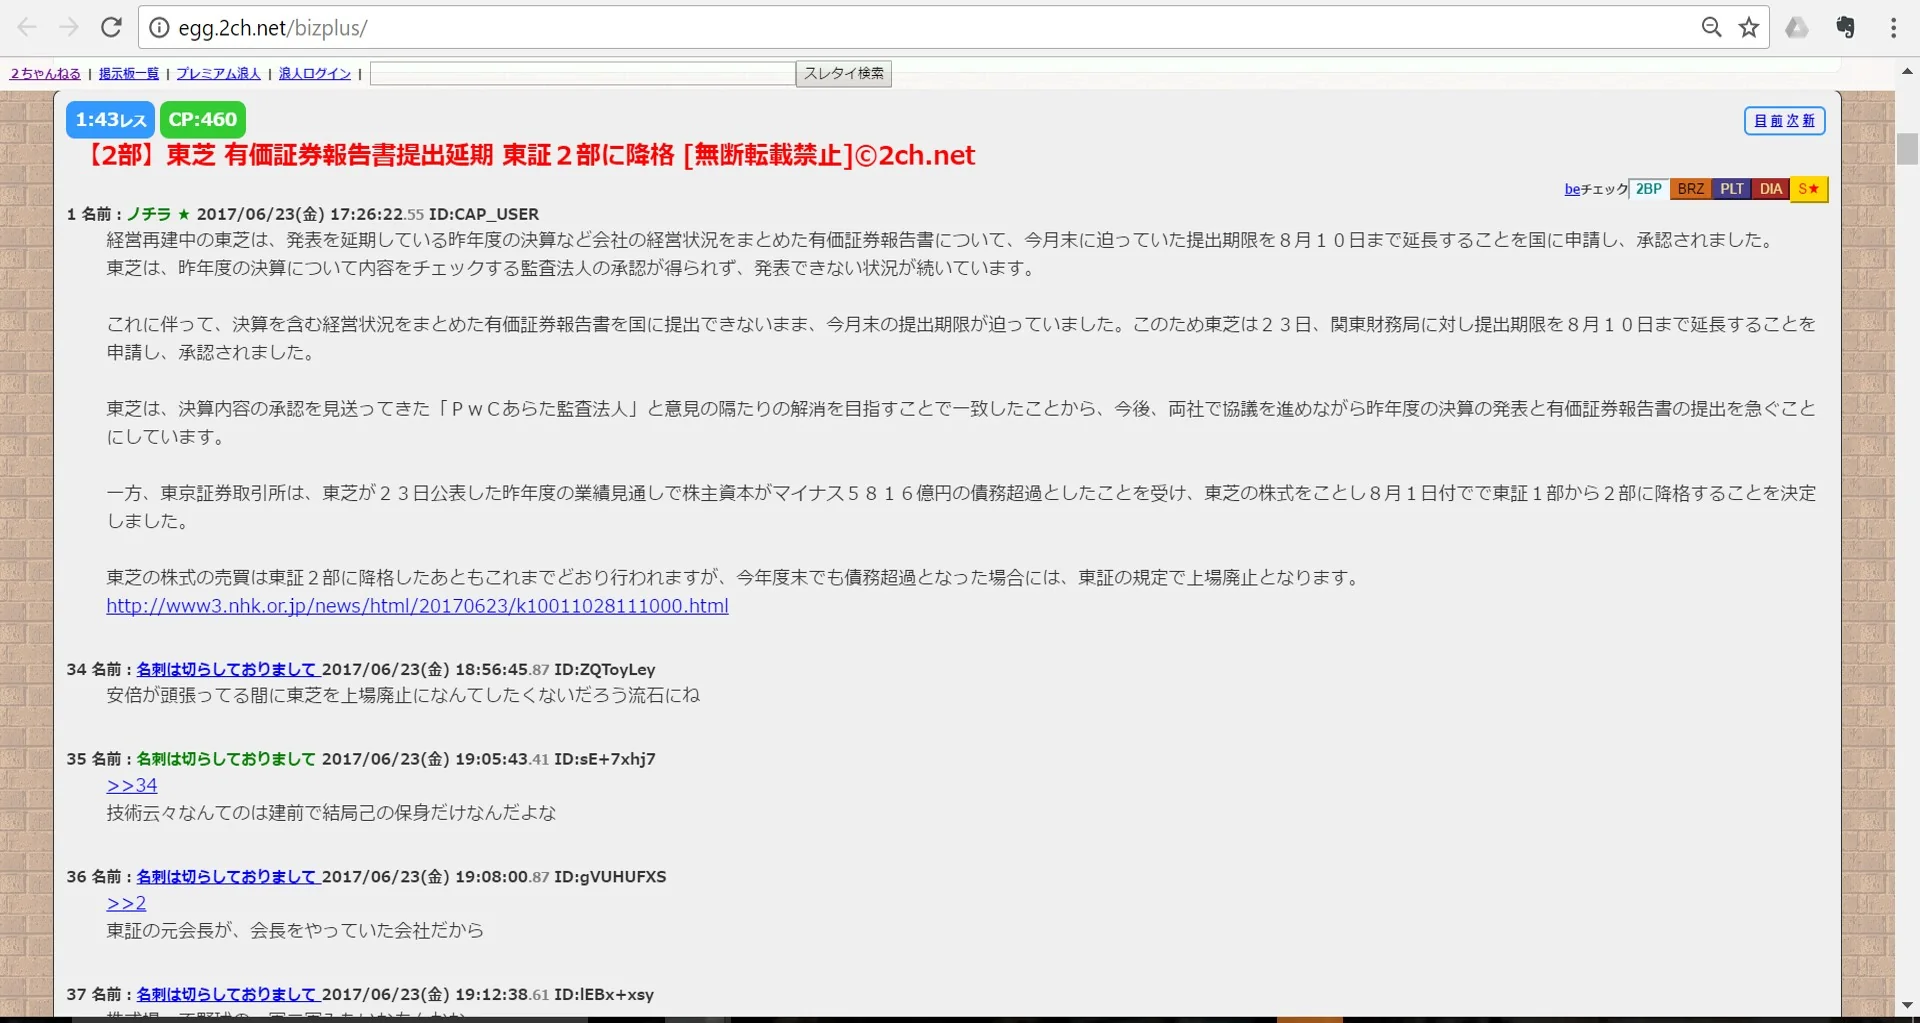
Task: Open the 浪人ログイン link
Action: (x=315, y=73)
